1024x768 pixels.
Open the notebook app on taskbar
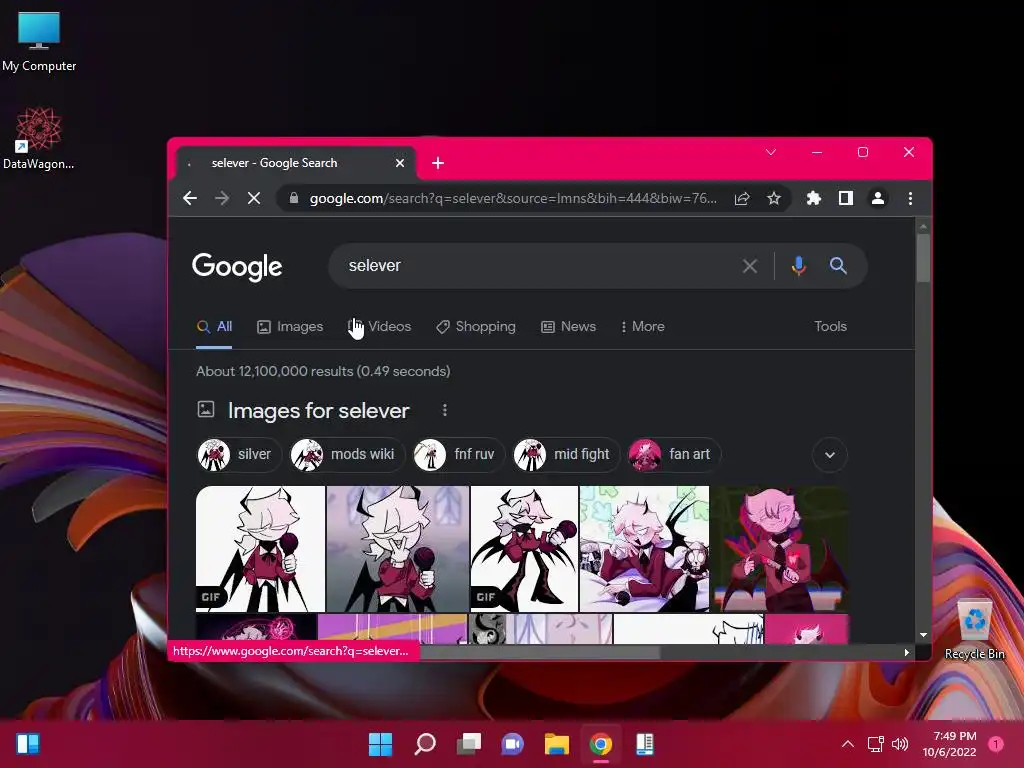(x=645, y=744)
